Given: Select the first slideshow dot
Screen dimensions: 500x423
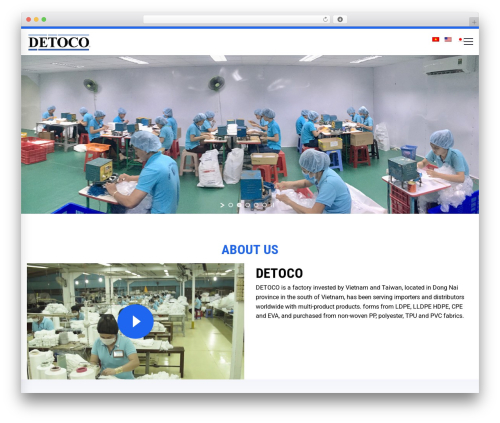Looking at the screenshot, I should (x=230, y=205).
